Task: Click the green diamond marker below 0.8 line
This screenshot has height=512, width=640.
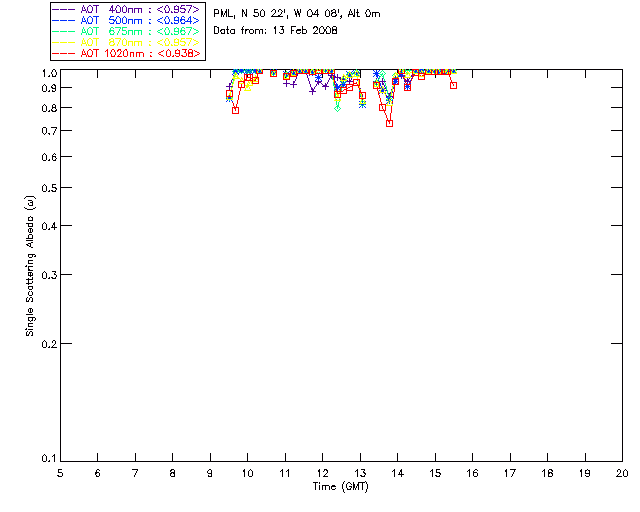Action: (337, 108)
